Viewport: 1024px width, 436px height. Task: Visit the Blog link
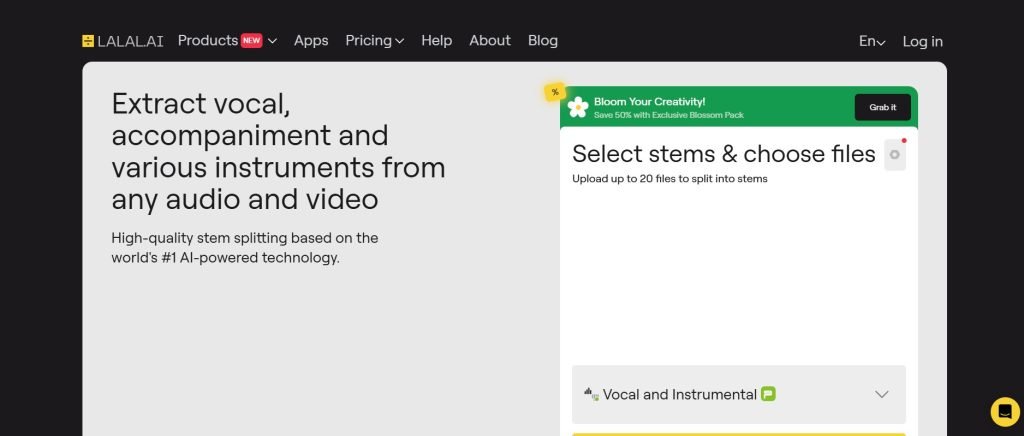[543, 40]
